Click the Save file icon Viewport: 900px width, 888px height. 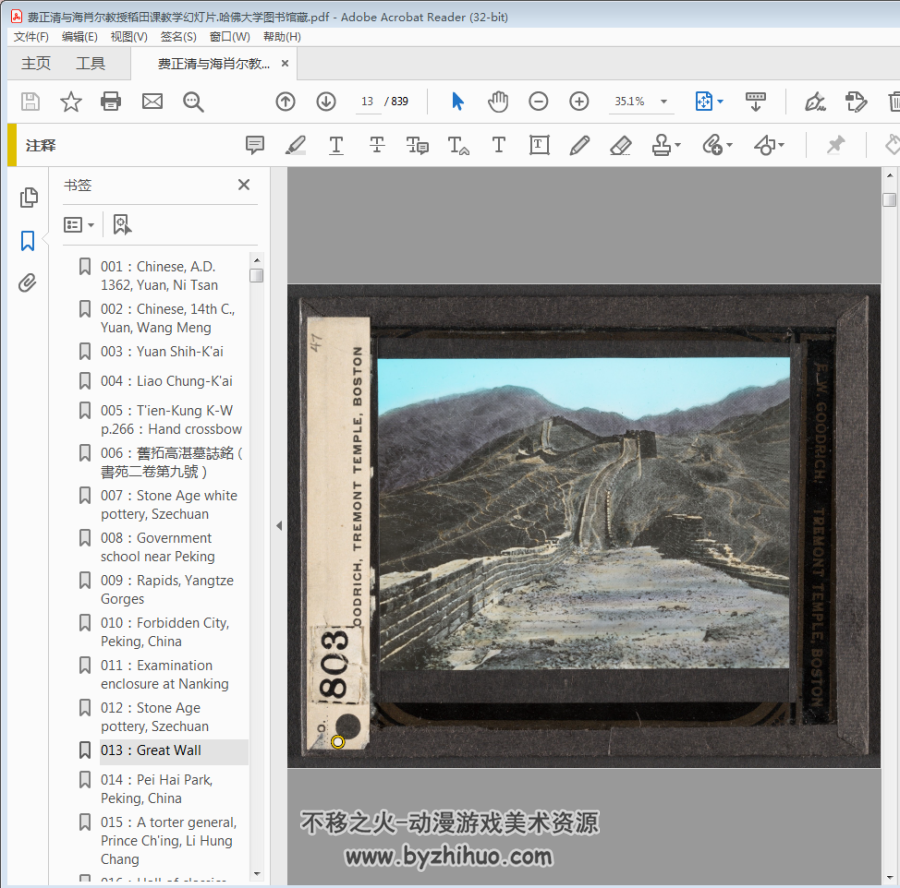(30, 102)
